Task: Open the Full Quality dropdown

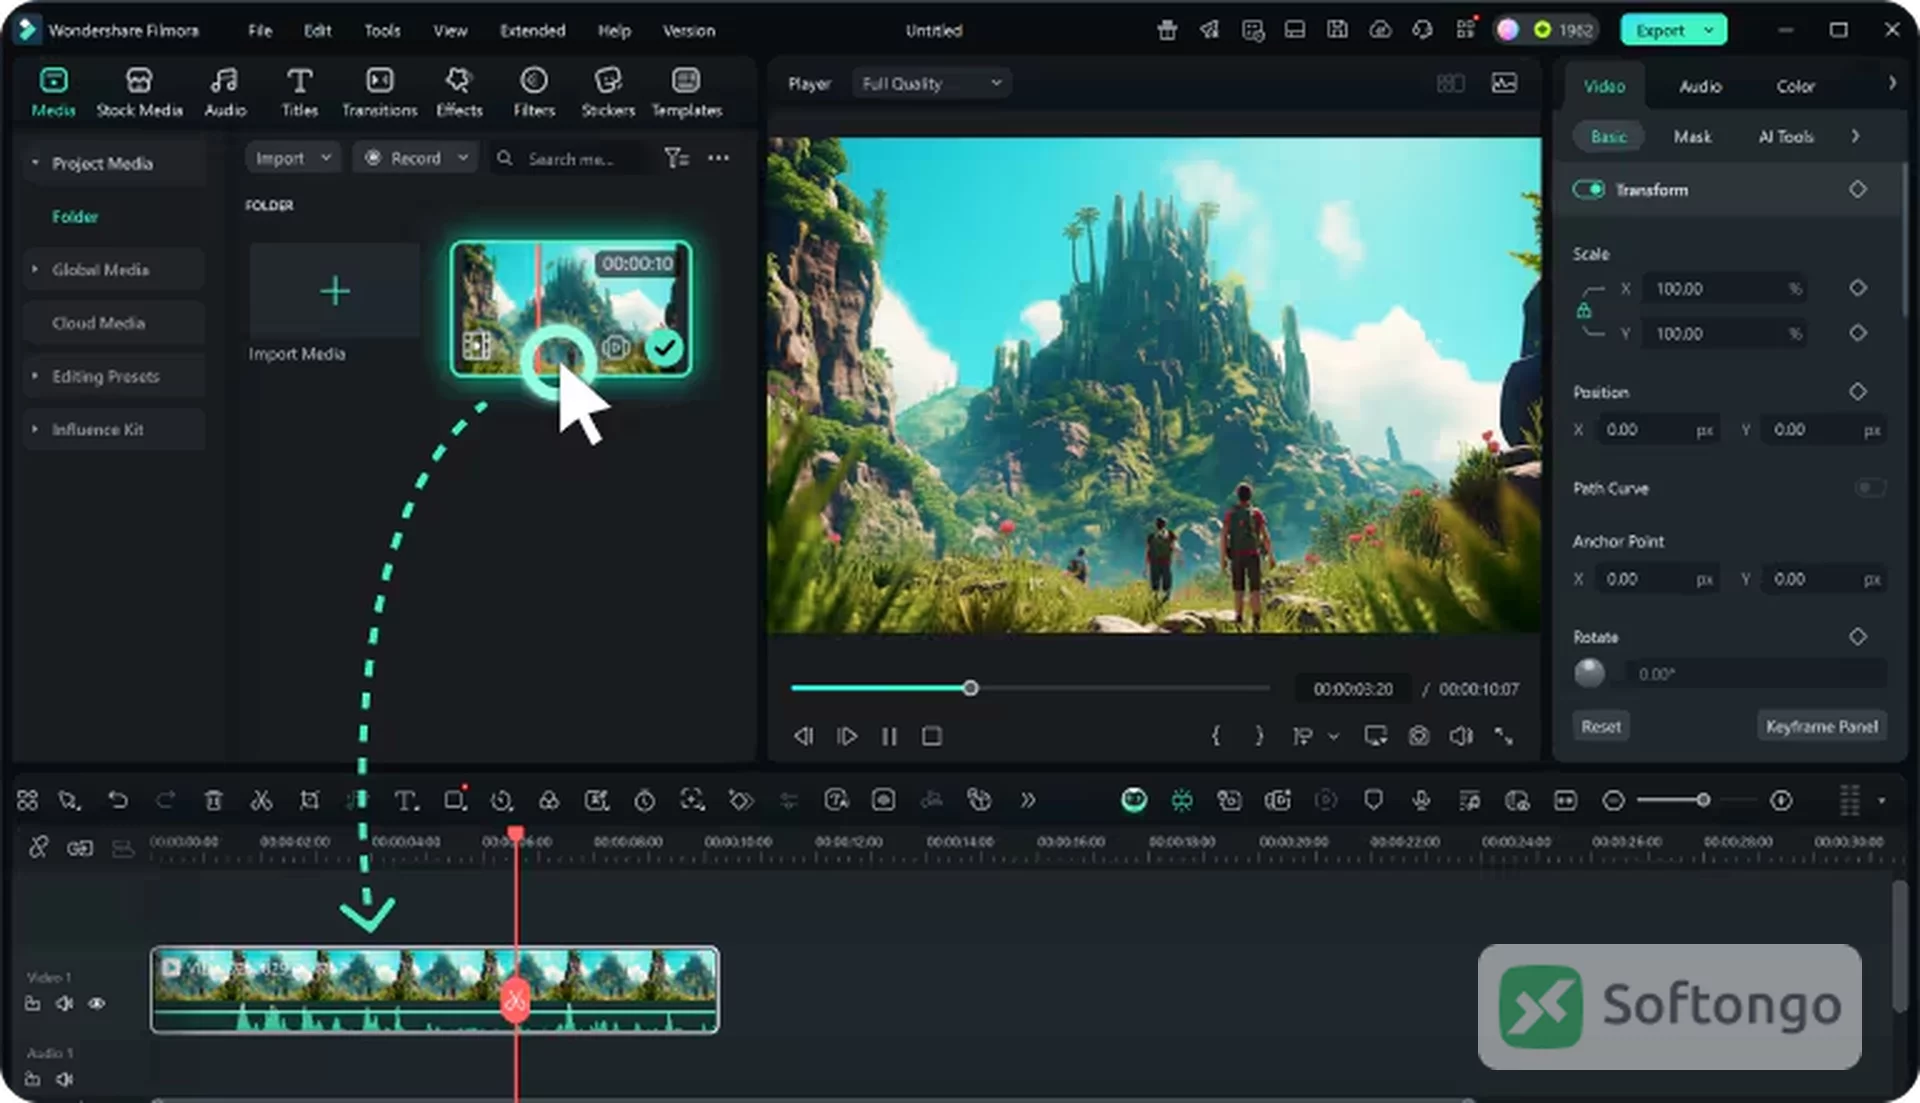Action: (931, 83)
